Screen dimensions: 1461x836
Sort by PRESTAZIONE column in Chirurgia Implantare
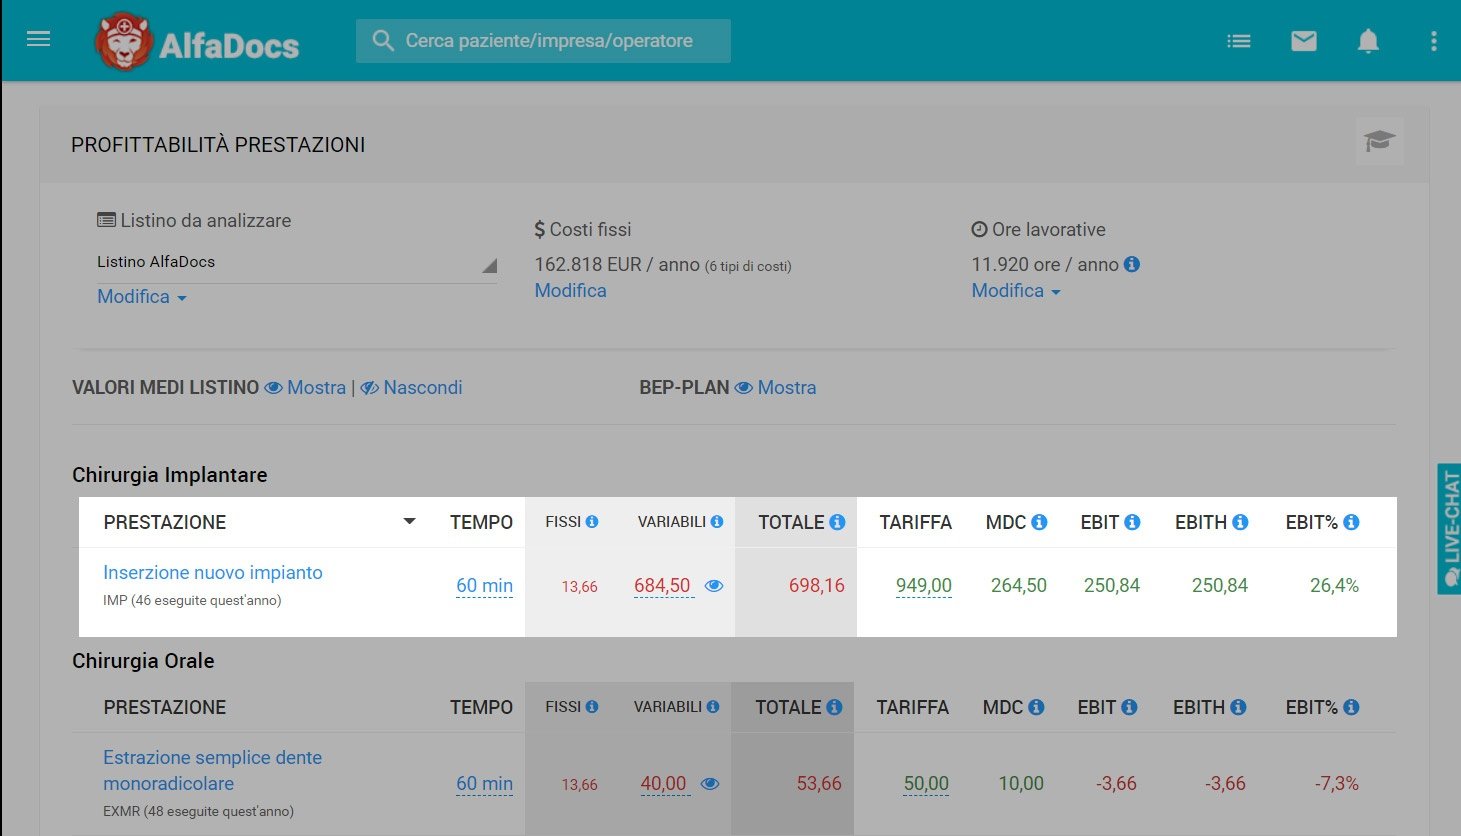point(409,522)
